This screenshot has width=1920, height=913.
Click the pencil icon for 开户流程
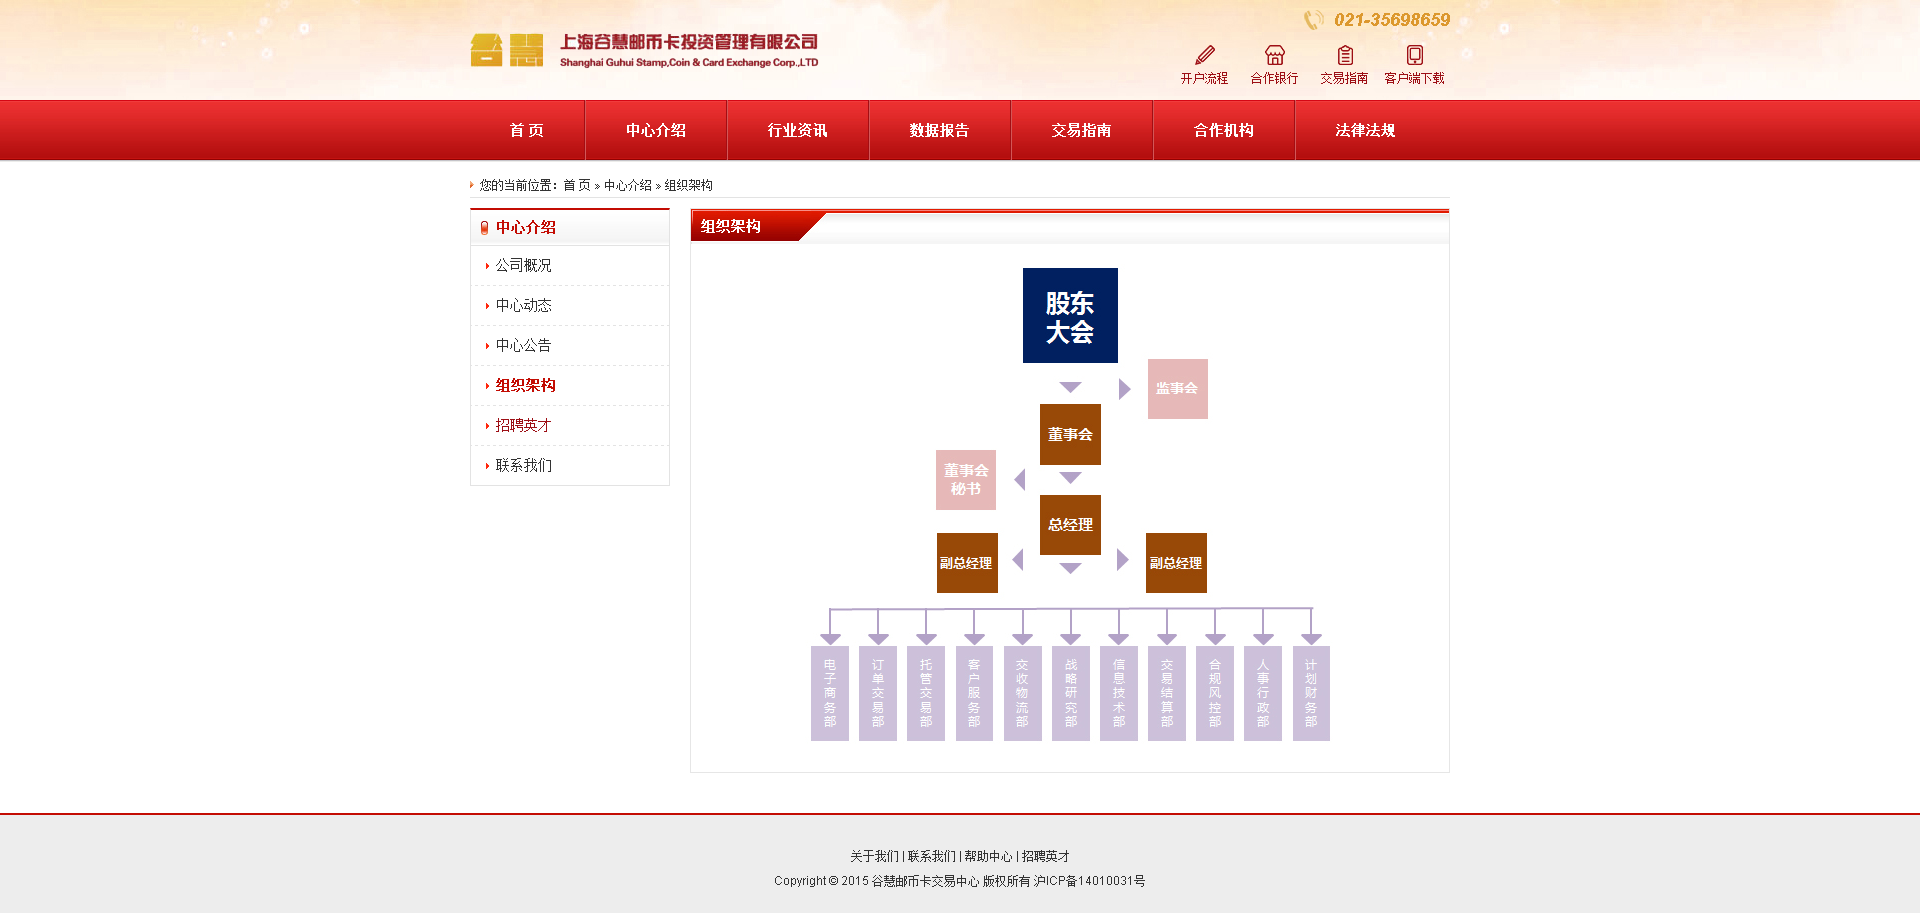coord(1205,55)
